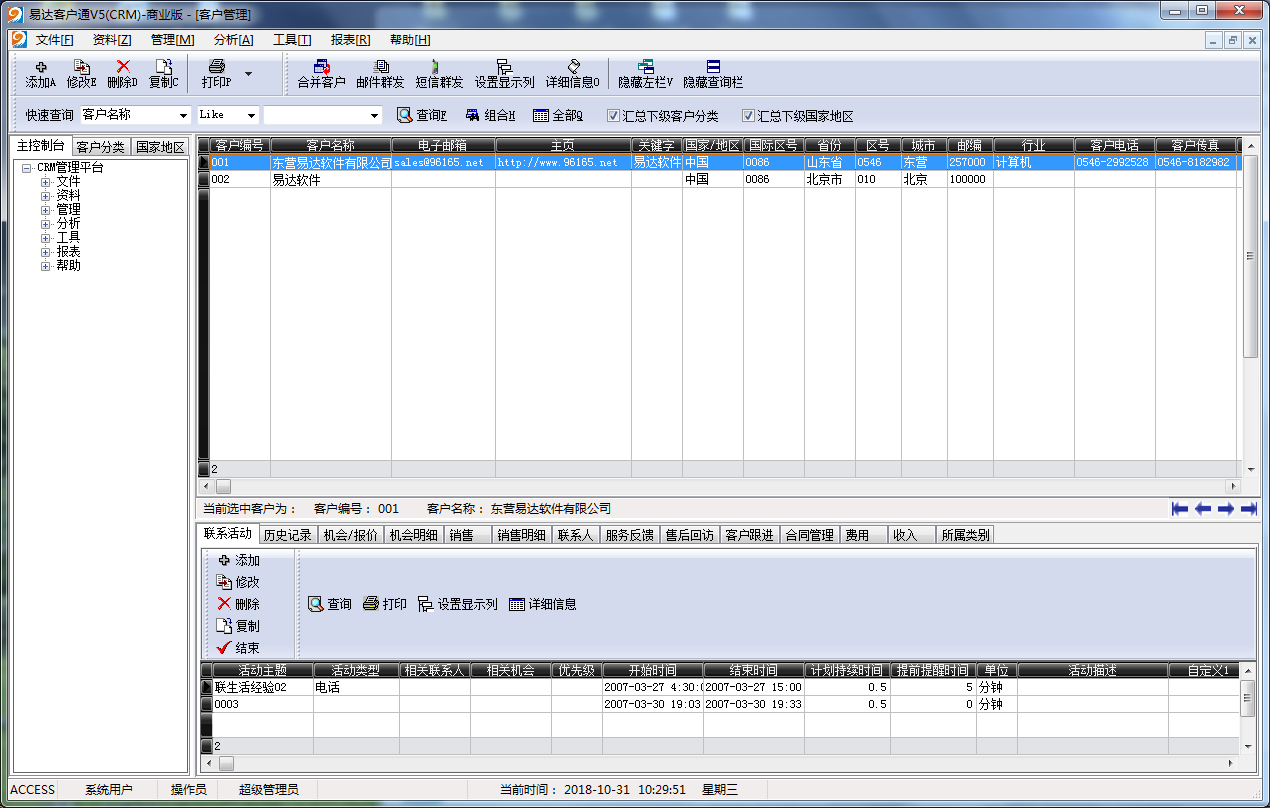Click Delete (删除) in contact activity panel
Image resolution: width=1270 pixels, height=808 pixels.
[238, 604]
